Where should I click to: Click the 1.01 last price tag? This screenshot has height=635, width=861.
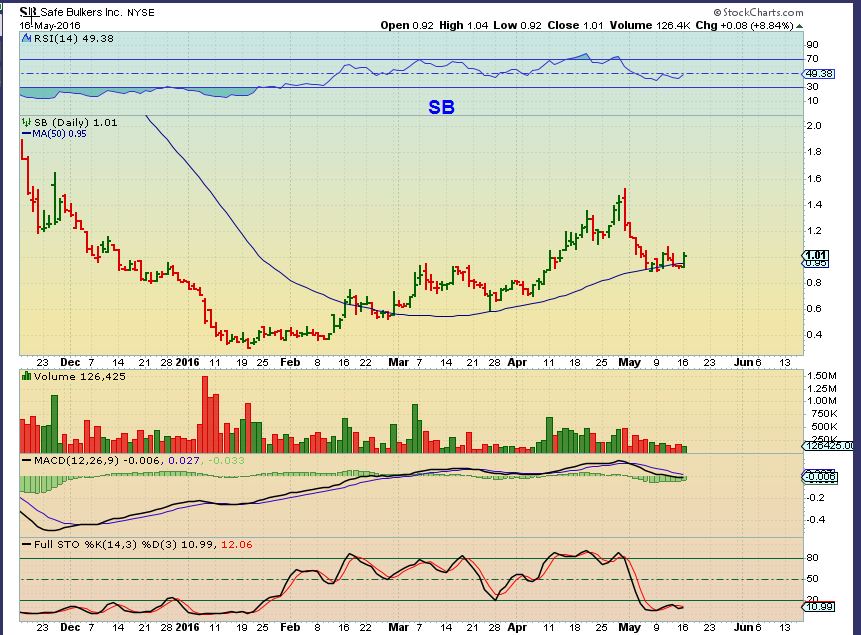pos(817,255)
